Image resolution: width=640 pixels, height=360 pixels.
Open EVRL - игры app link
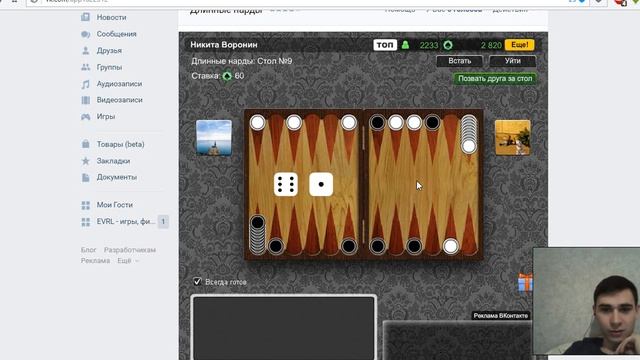pyautogui.click(x=126, y=222)
